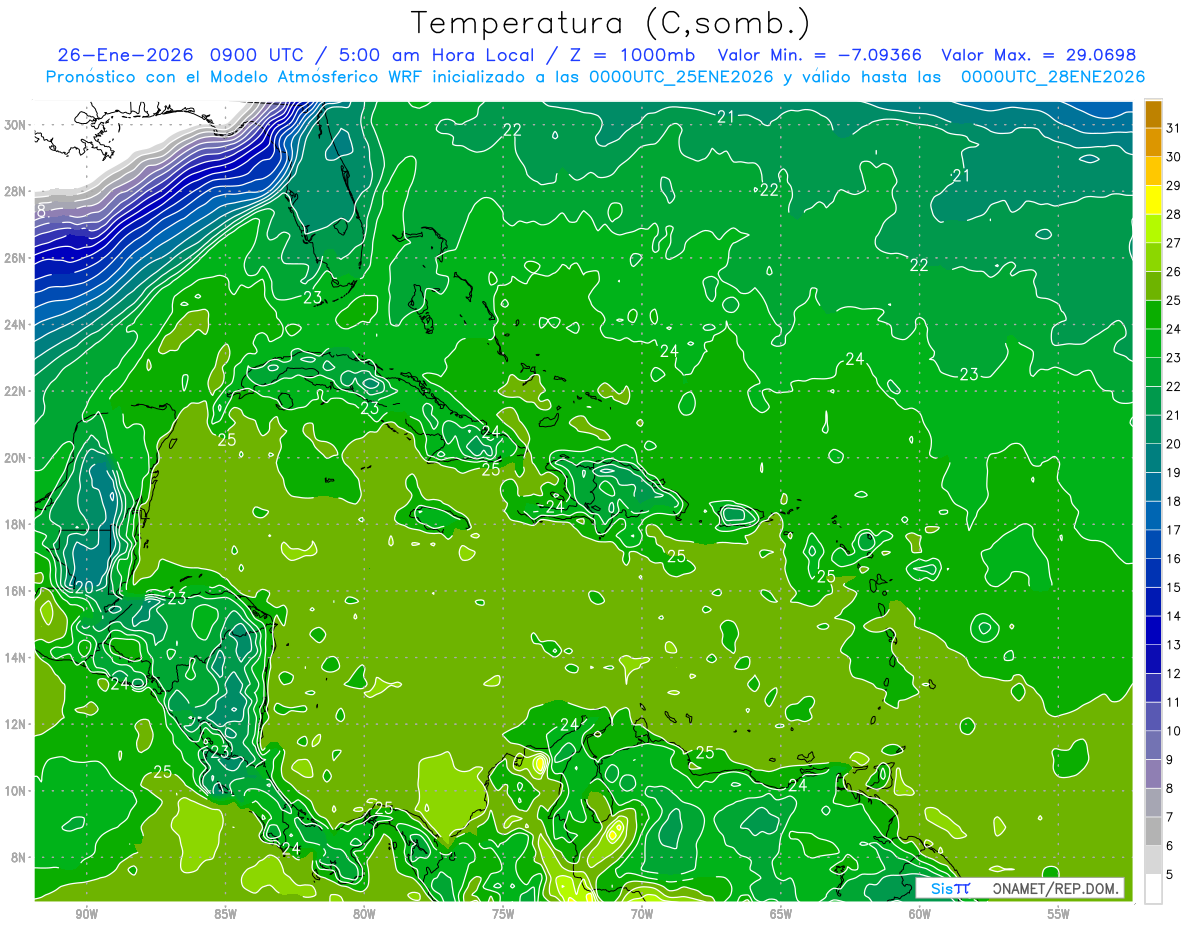Click the 55W longitude axis label
Screen dimensions: 1200x927
tap(1059, 914)
